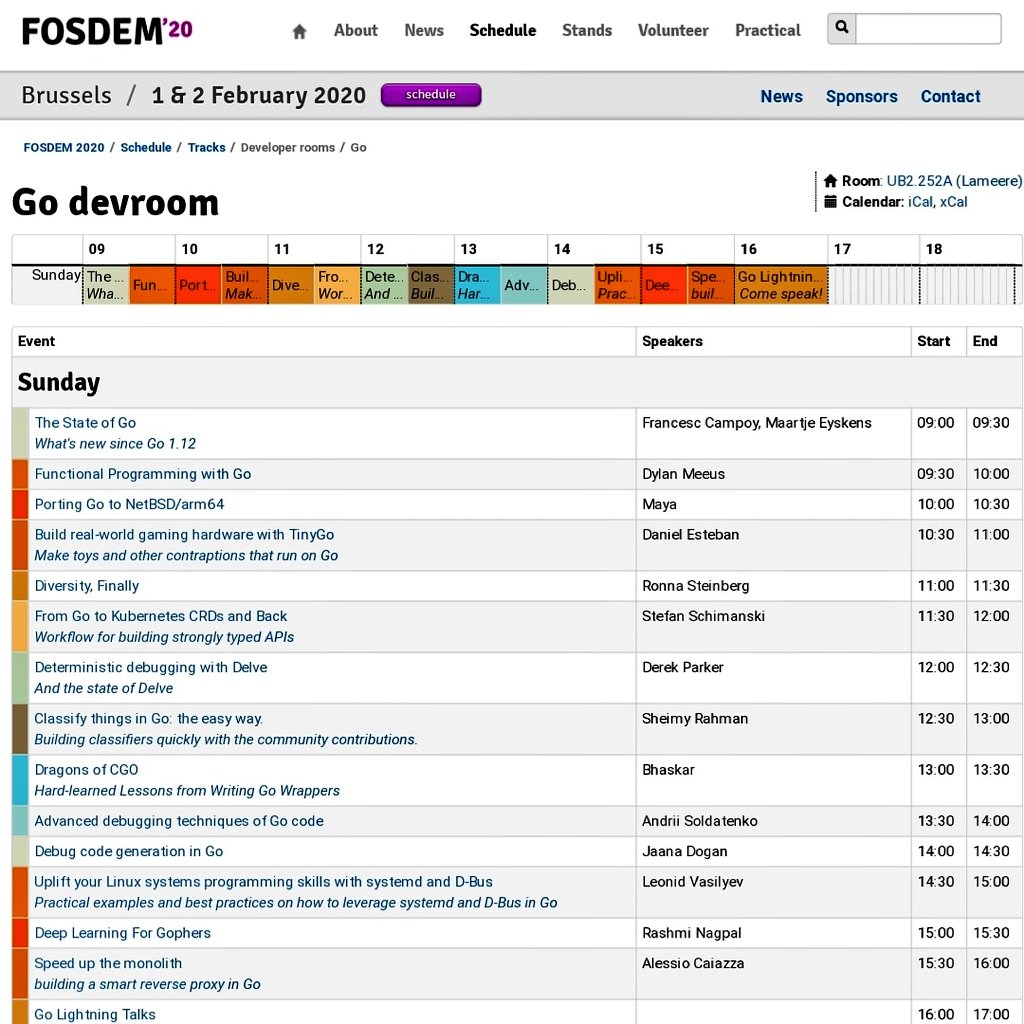Open the Sponsors link

(861, 97)
